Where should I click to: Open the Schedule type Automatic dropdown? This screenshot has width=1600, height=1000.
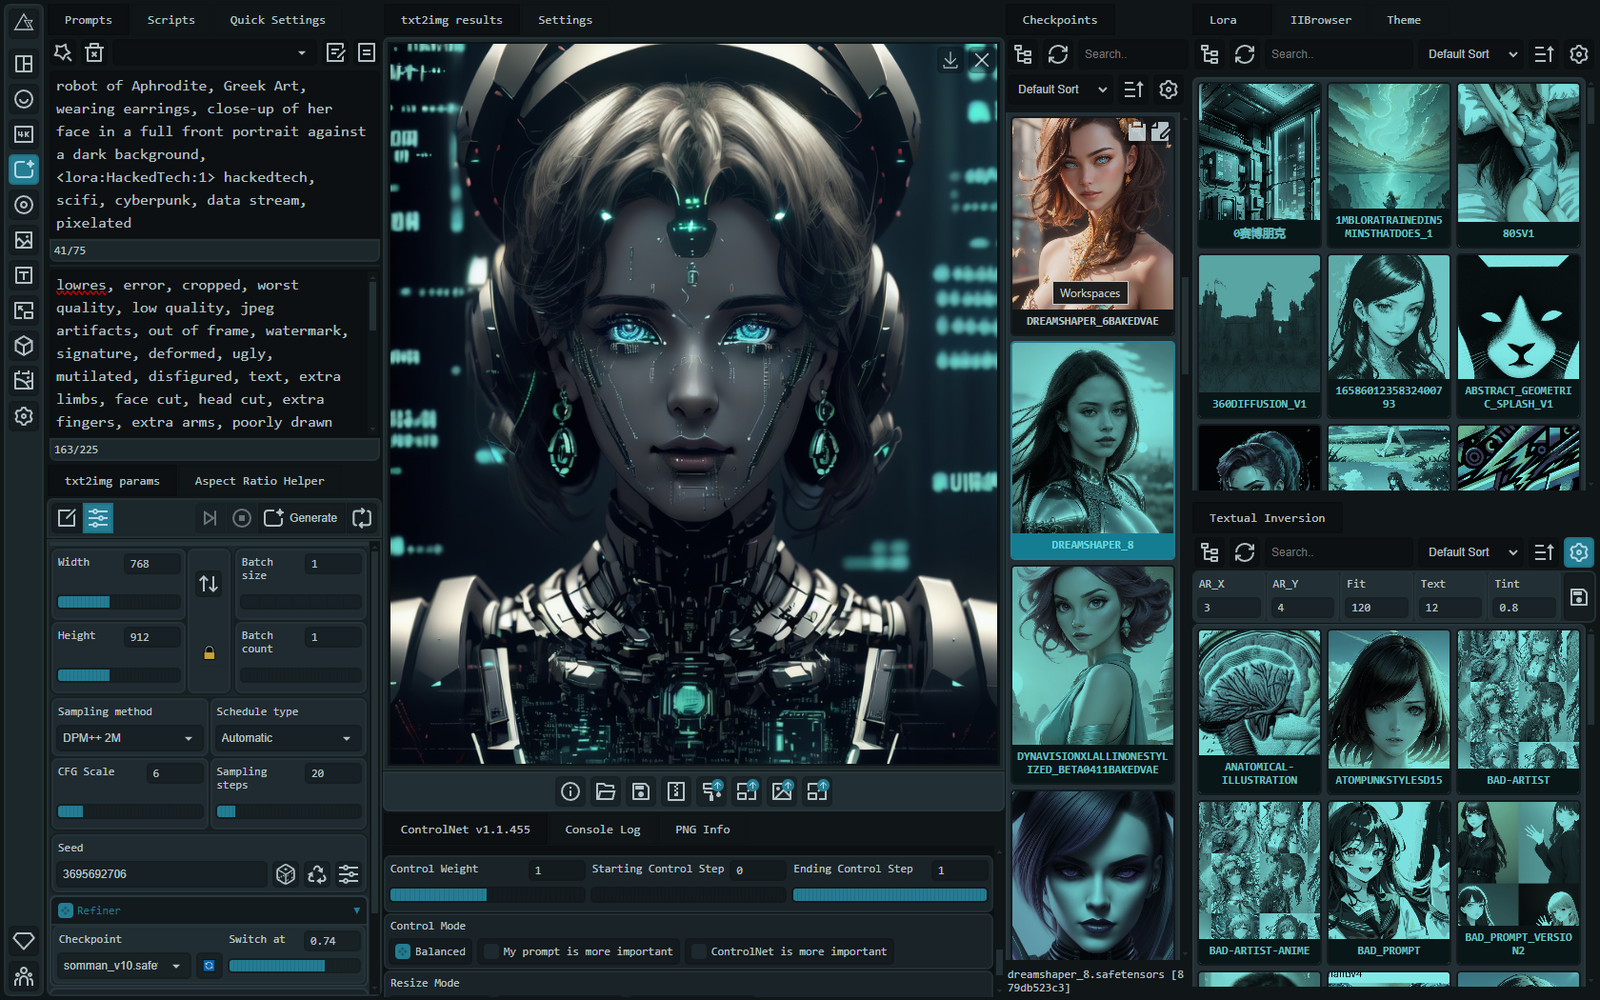tap(287, 738)
